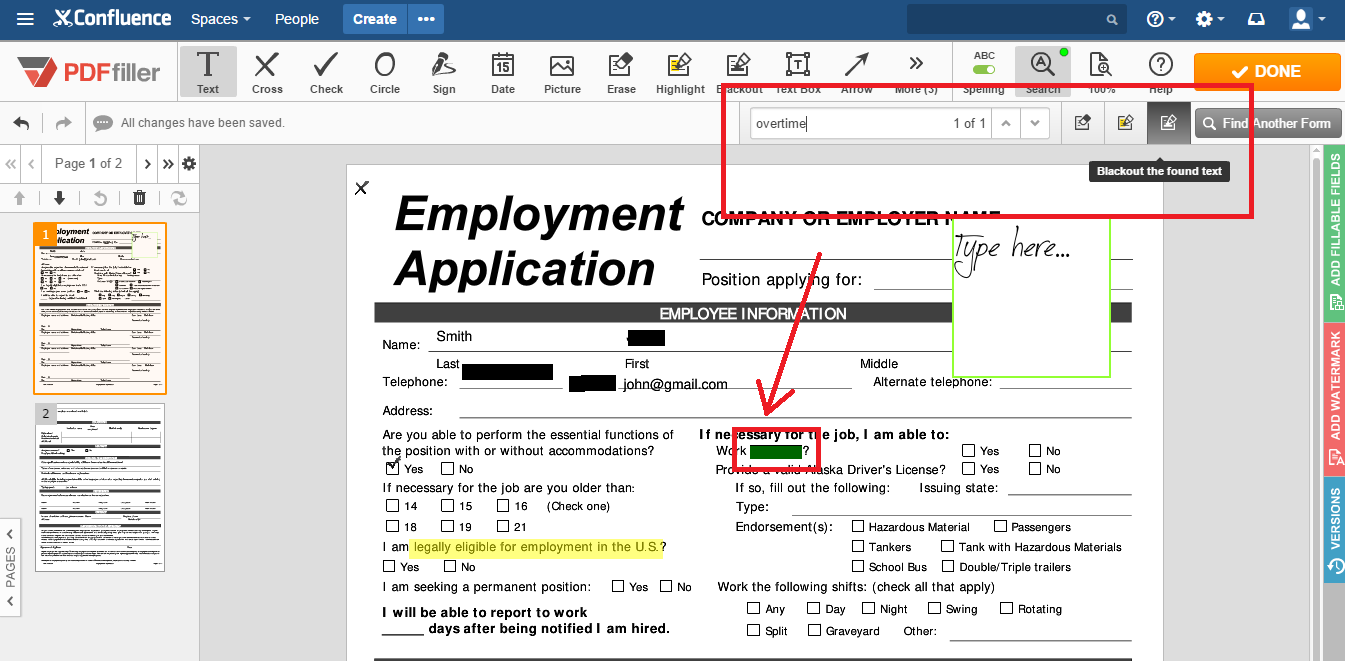This screenshot has height=661, width=1345.
Task: Go to the previous page
Action: click(x=32, y=163)
